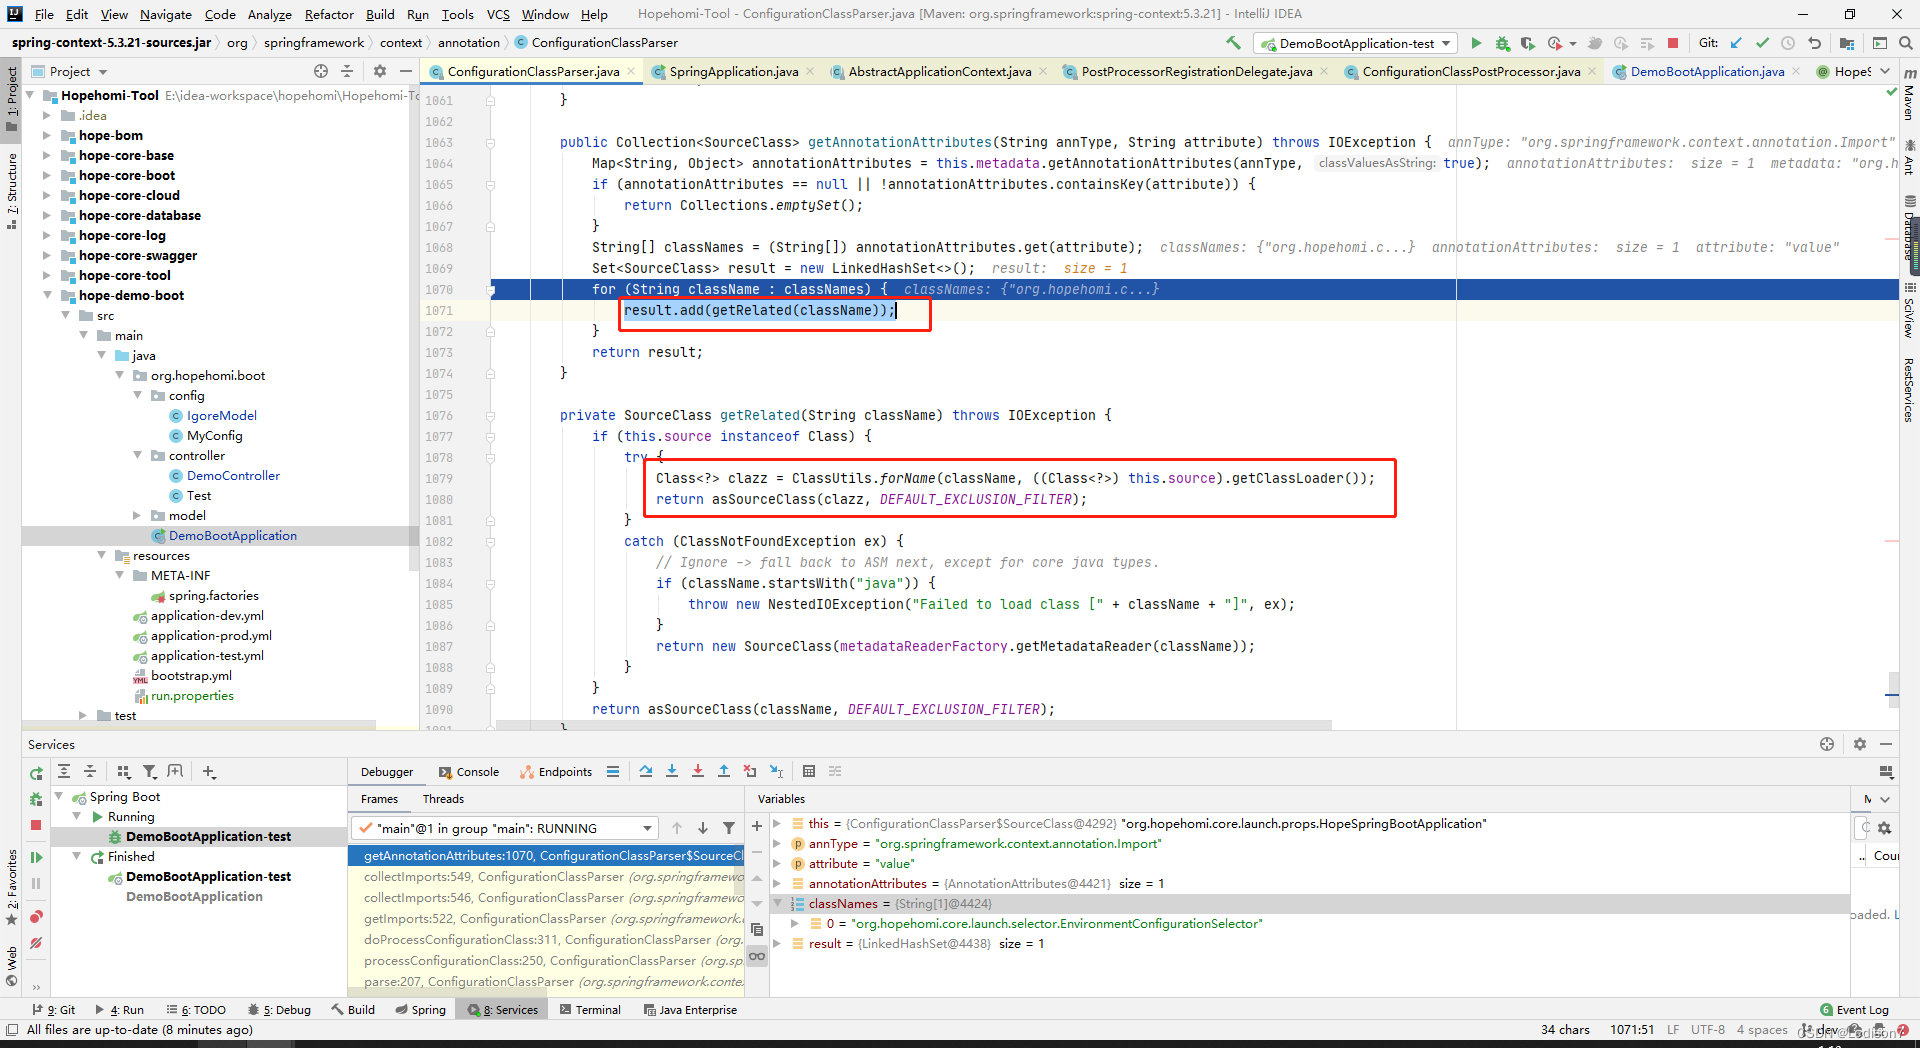1920x1048 pixels.
Task: Open the Refactor menu
Action: pos(329,14)
